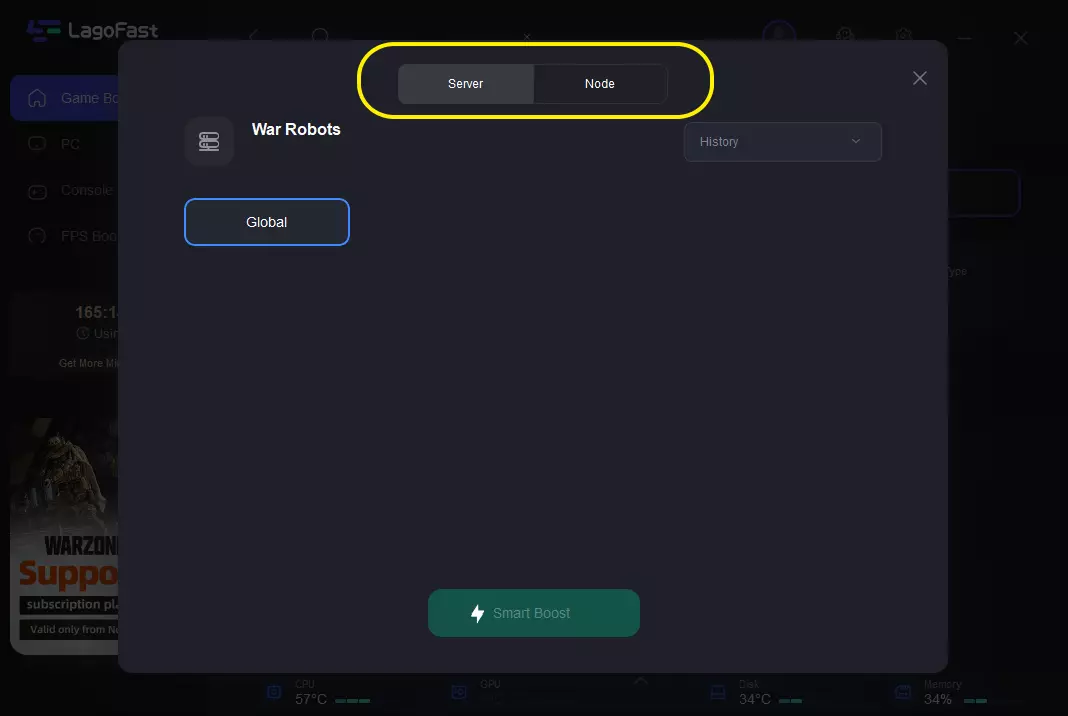
Task: Expand the status bar up chevron
Action: point(640,681)
